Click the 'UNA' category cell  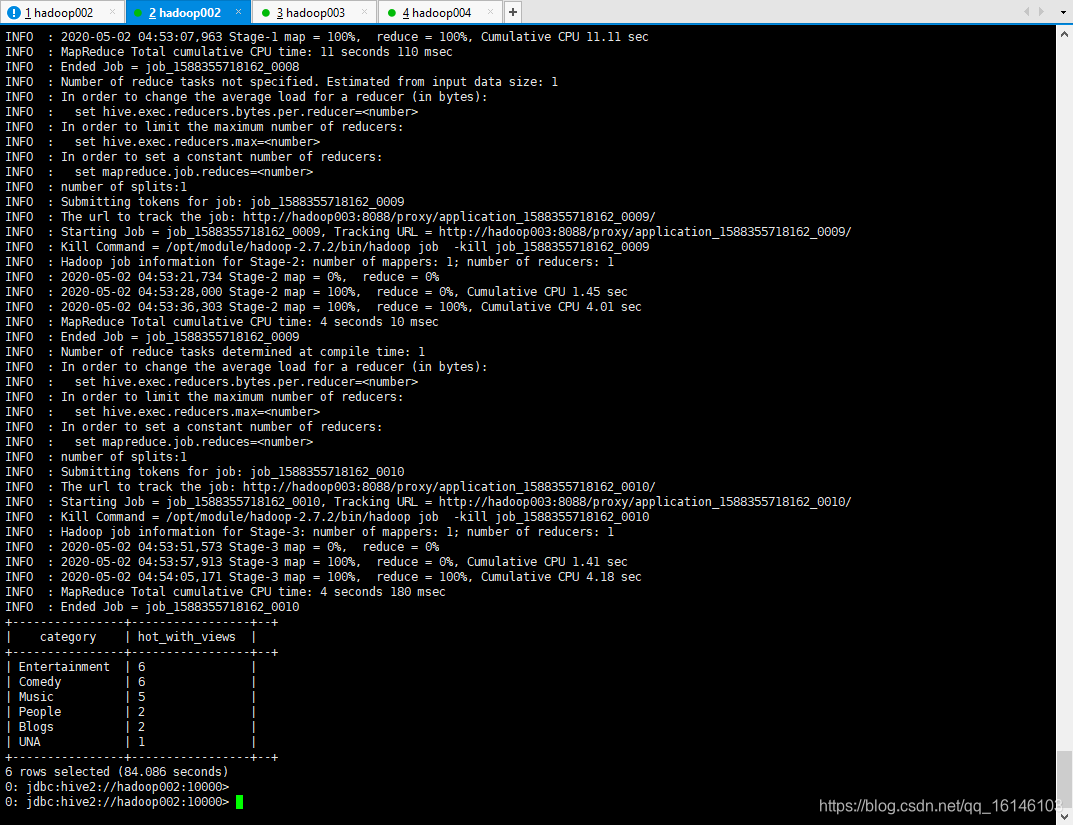pos(29,742)
